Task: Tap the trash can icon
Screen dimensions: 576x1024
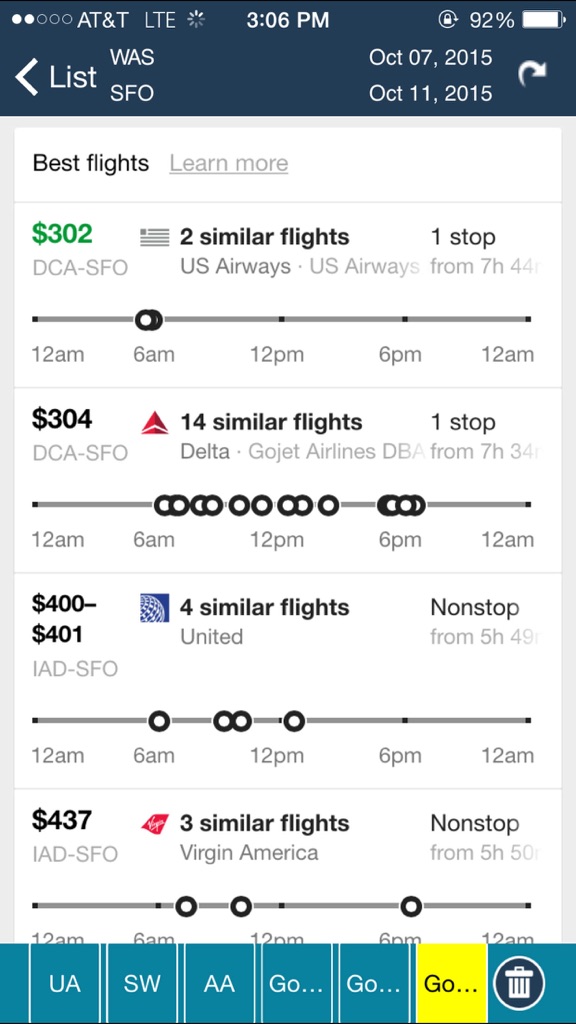Action: click(519, 983)
